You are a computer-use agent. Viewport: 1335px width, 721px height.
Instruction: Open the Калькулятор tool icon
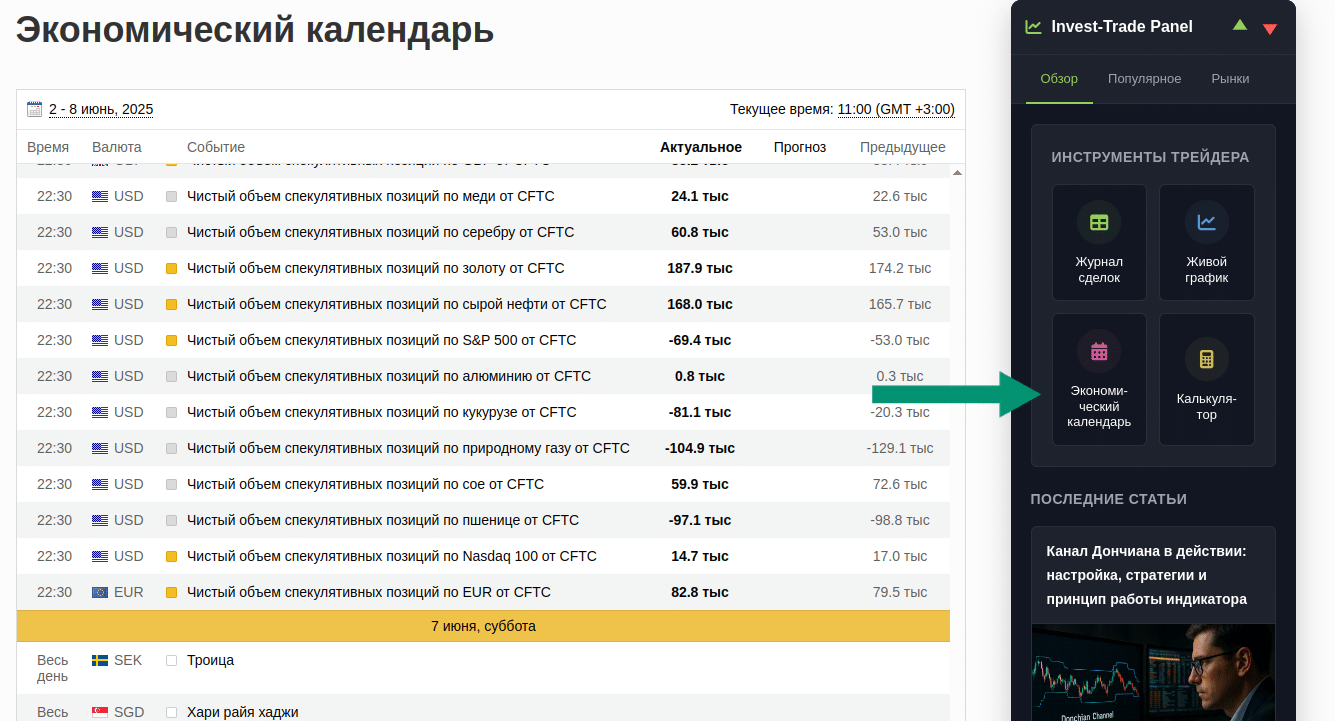[x=1206, y=359]
